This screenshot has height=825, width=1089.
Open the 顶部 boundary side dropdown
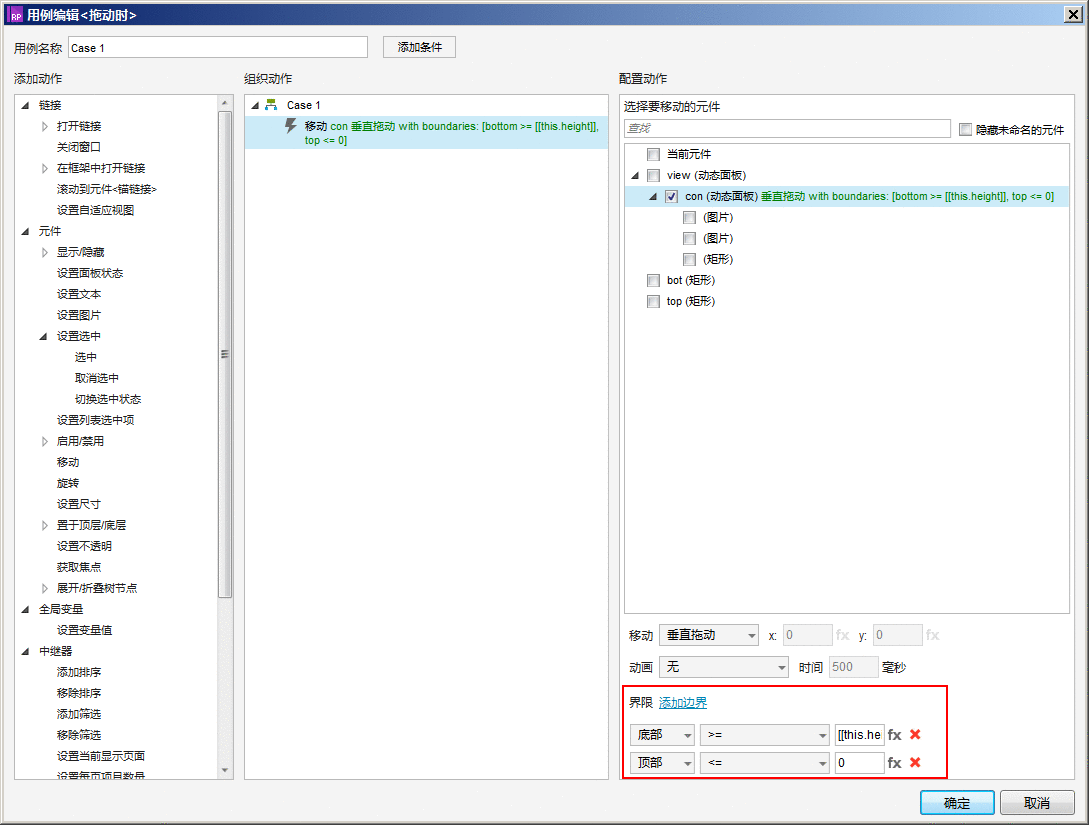pyautogui.click(x=662, y=762)
